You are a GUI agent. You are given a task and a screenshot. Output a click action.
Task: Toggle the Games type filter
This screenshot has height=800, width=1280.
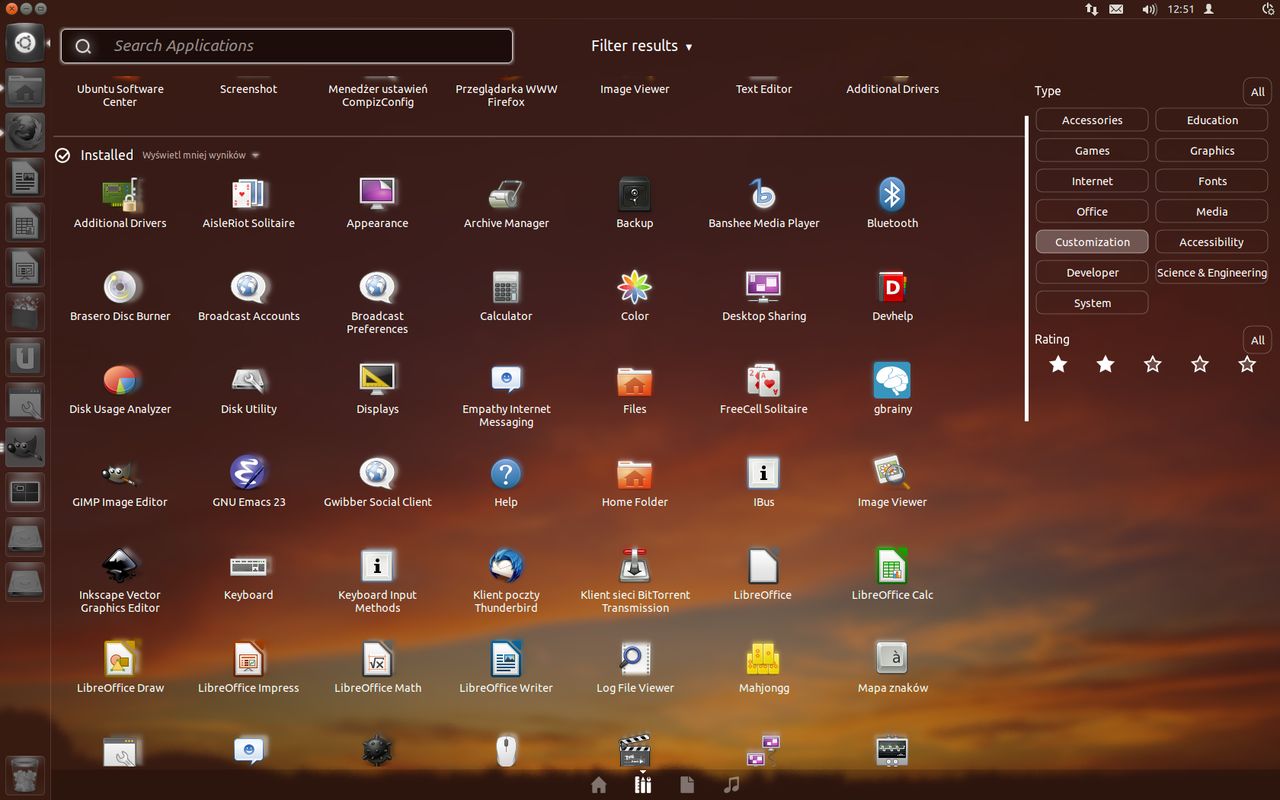coord(1092,151)
